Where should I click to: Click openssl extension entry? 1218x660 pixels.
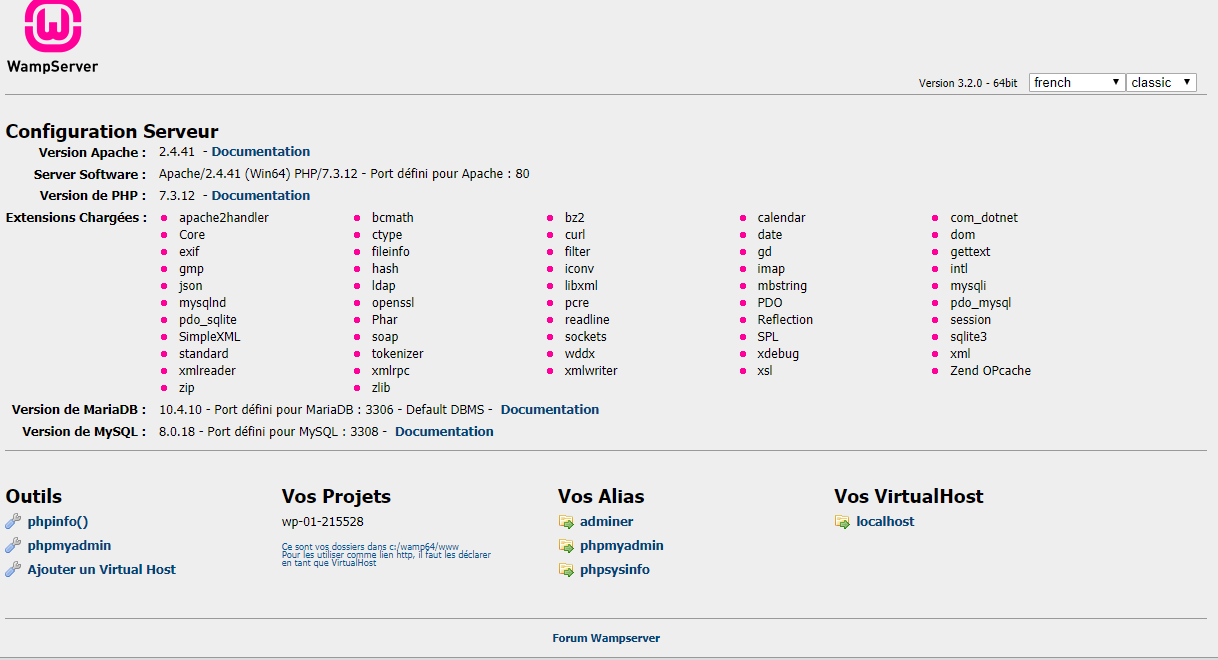coord(393,303)
